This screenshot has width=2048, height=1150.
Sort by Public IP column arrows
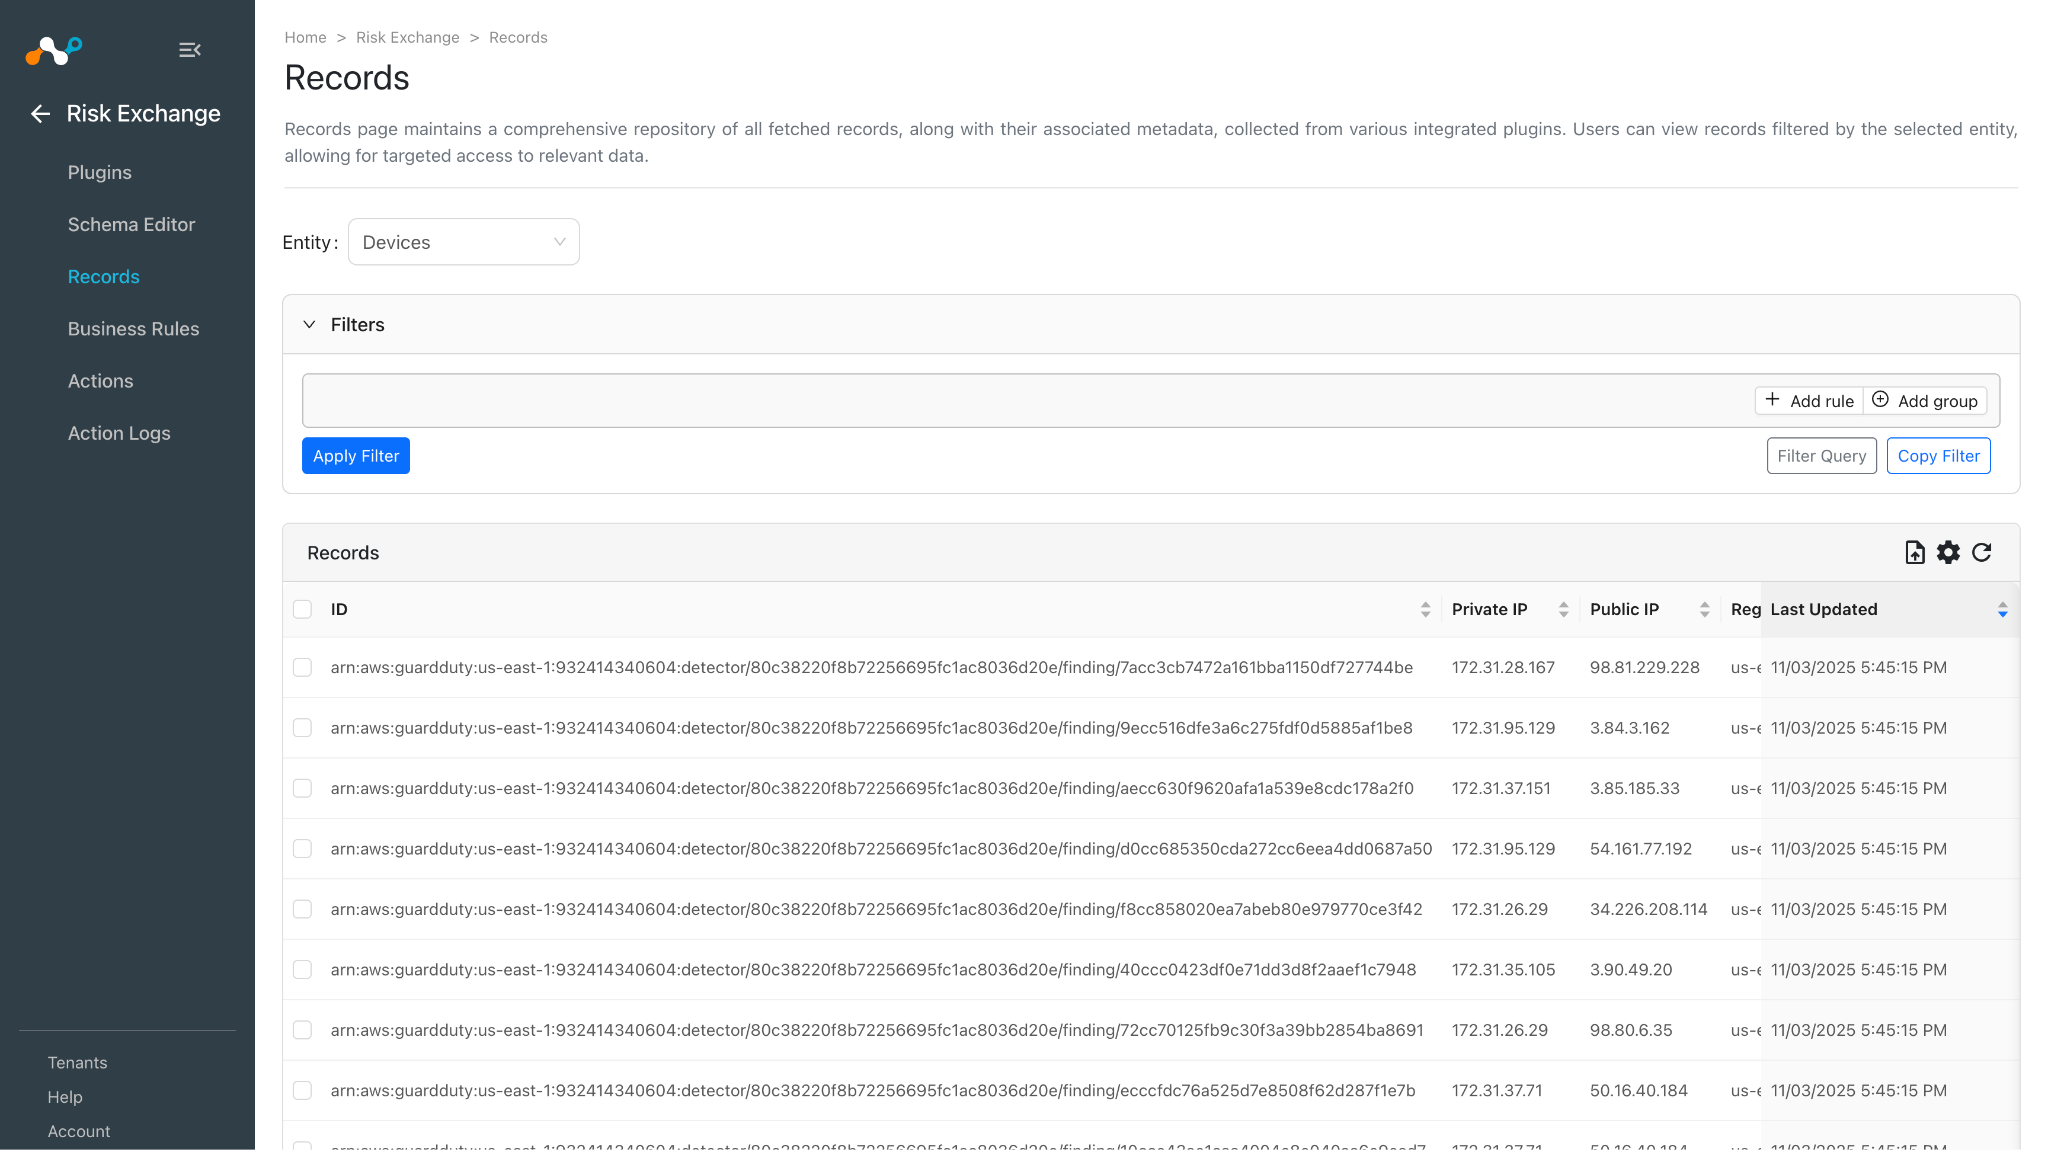1704,610
